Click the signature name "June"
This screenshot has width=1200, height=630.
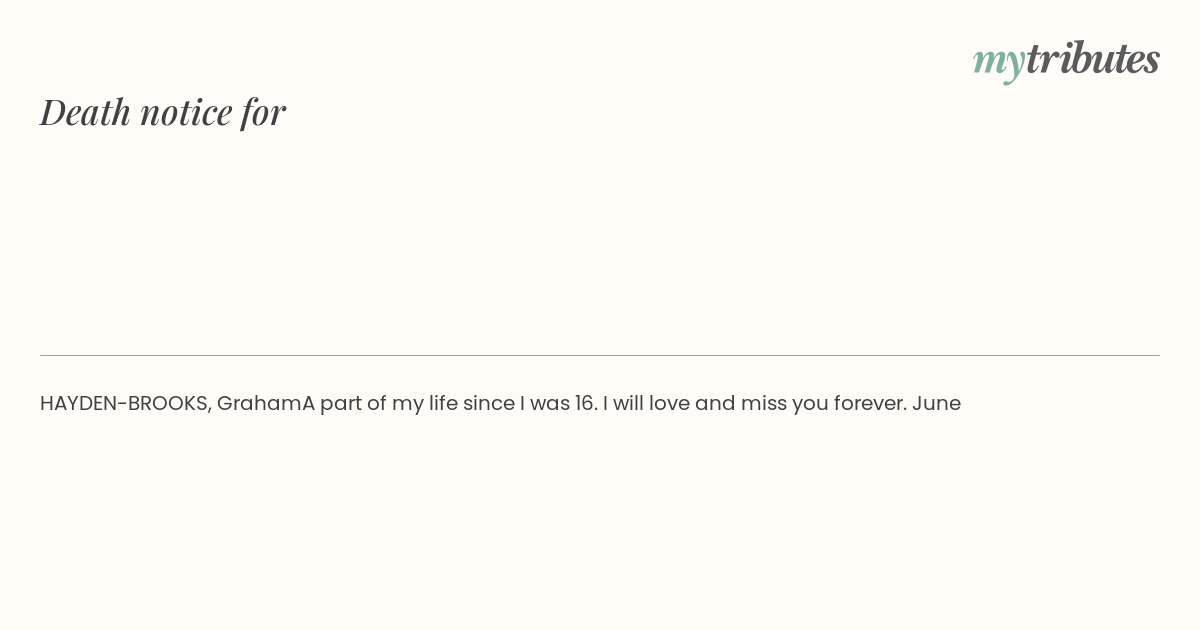point(936,404)
